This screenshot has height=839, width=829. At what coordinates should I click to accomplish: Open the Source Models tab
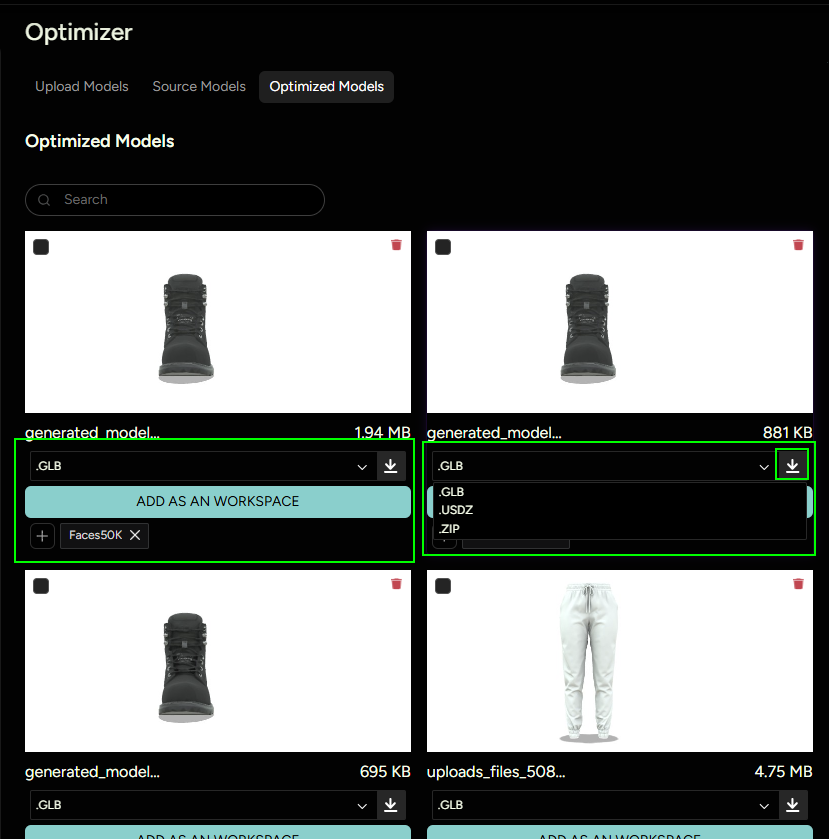(x=199, y=87)
